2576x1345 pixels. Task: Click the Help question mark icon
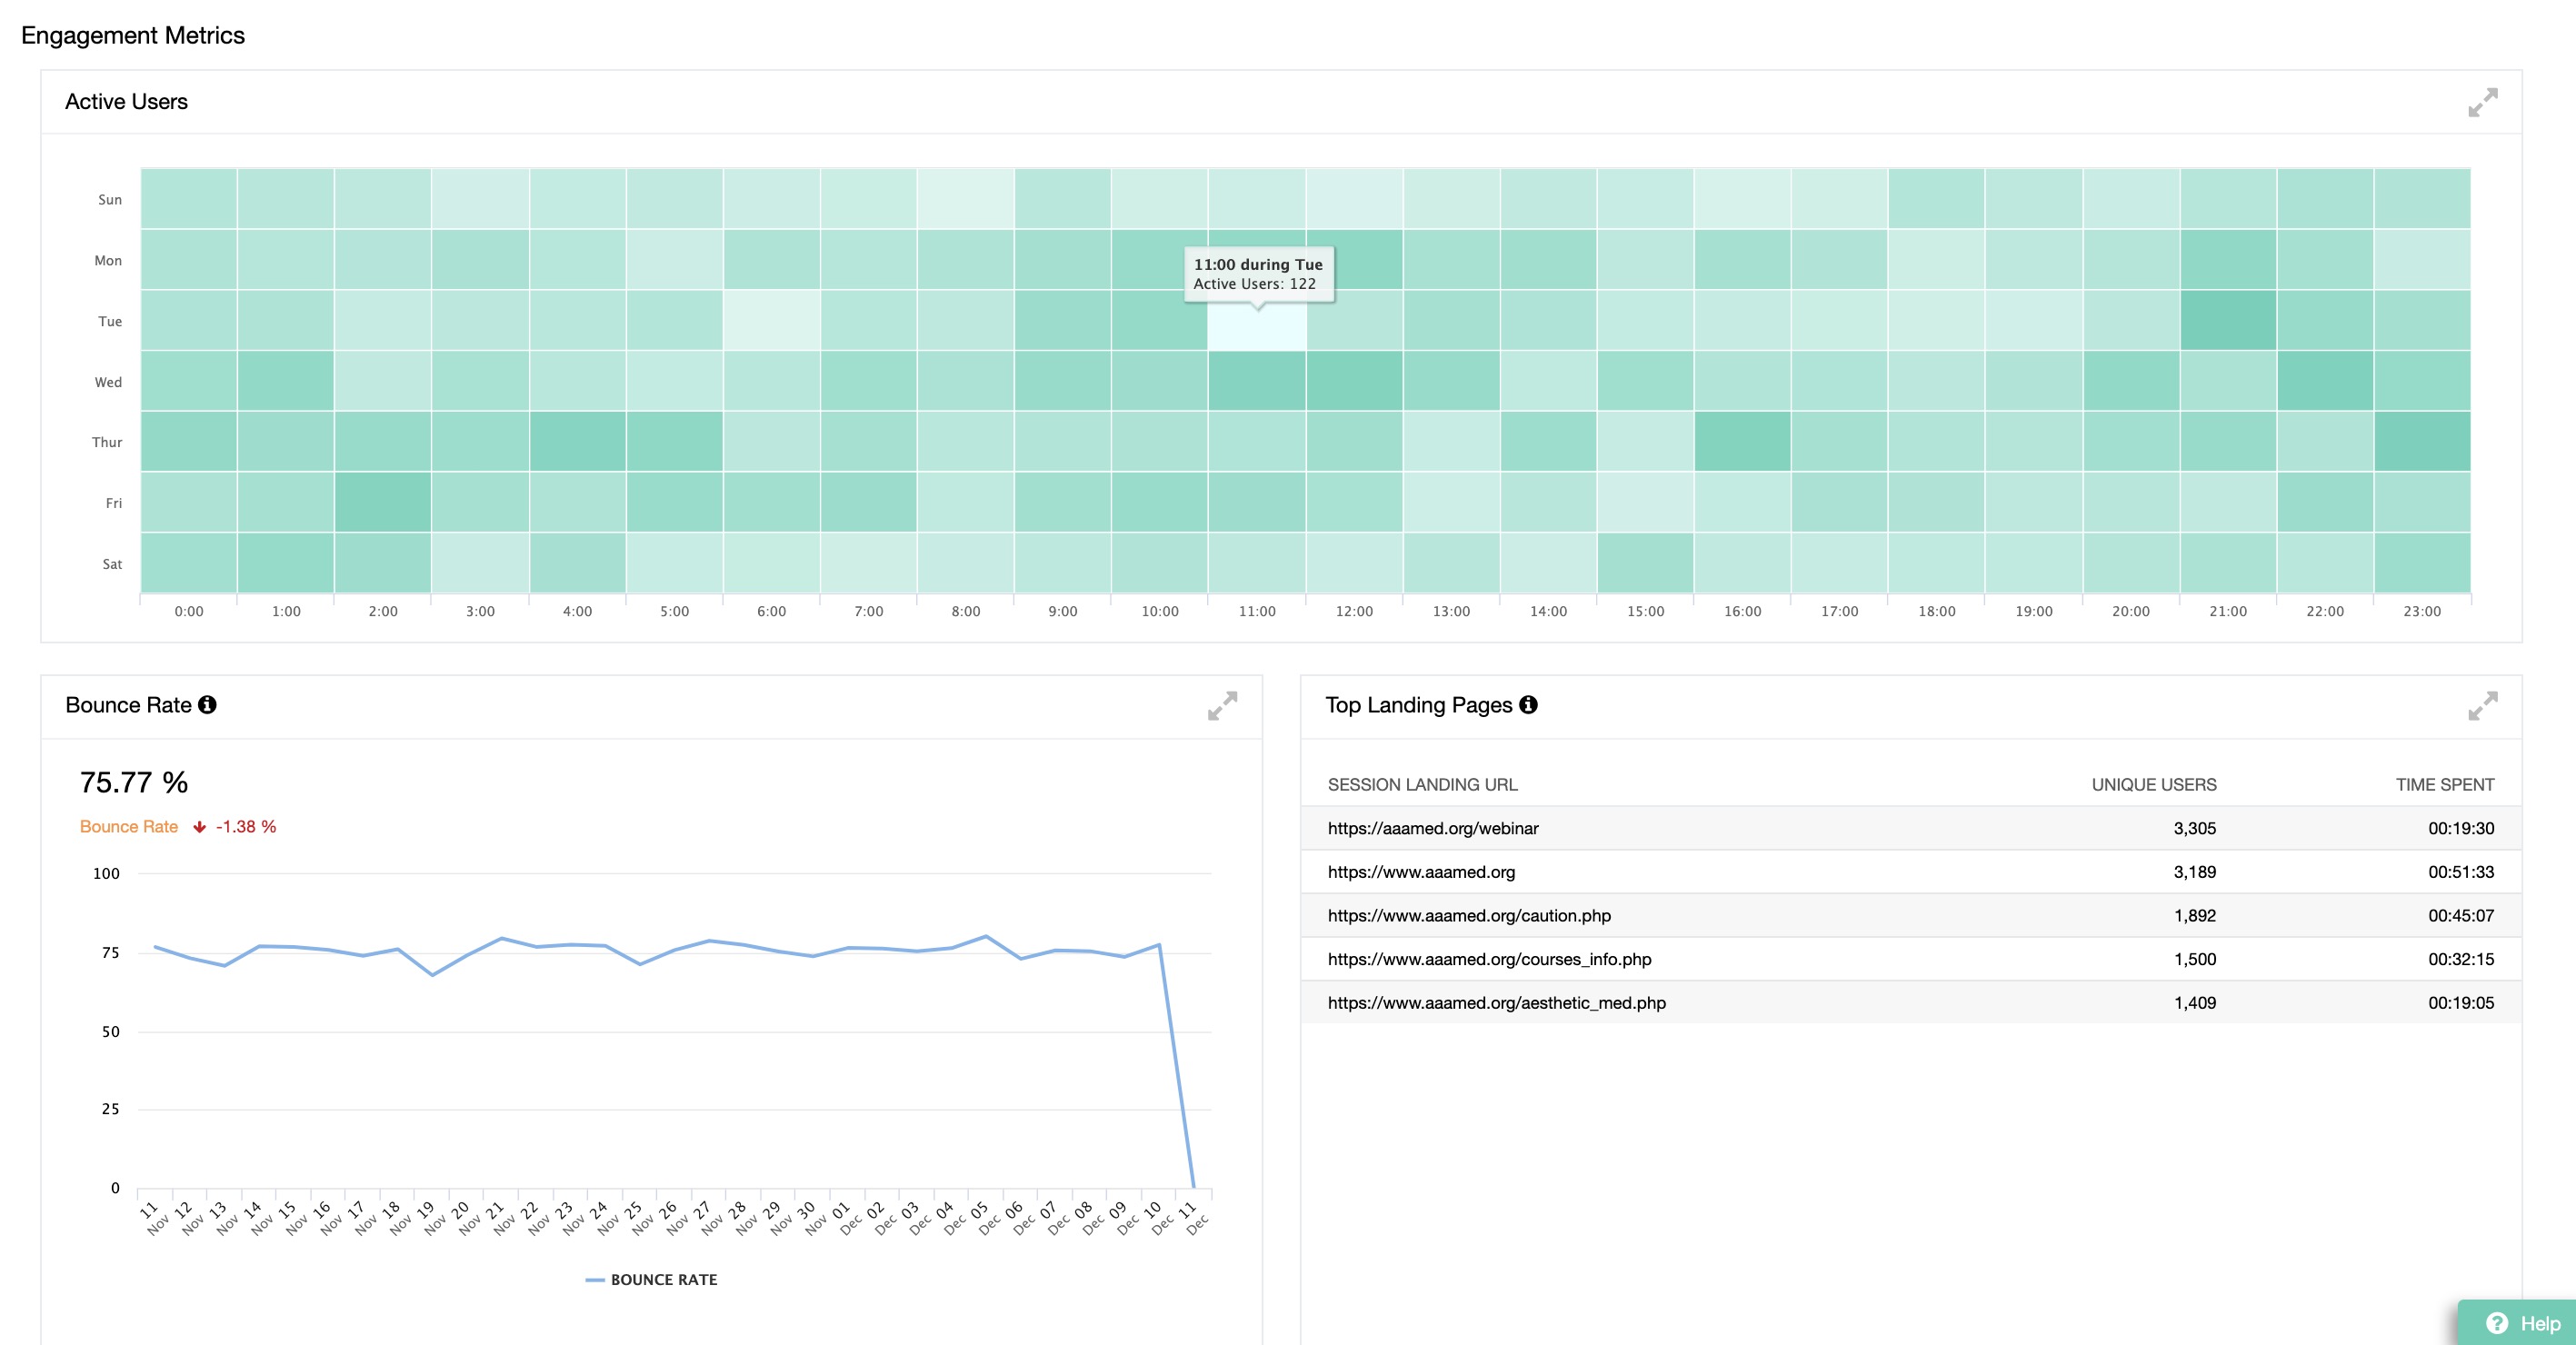(x=2496, y=1323)
